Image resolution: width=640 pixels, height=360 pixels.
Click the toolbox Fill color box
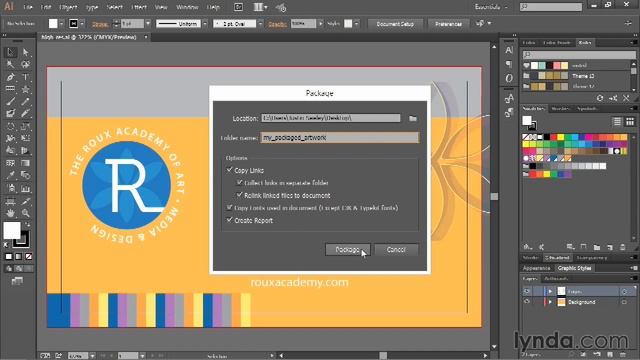coord(12,230)
